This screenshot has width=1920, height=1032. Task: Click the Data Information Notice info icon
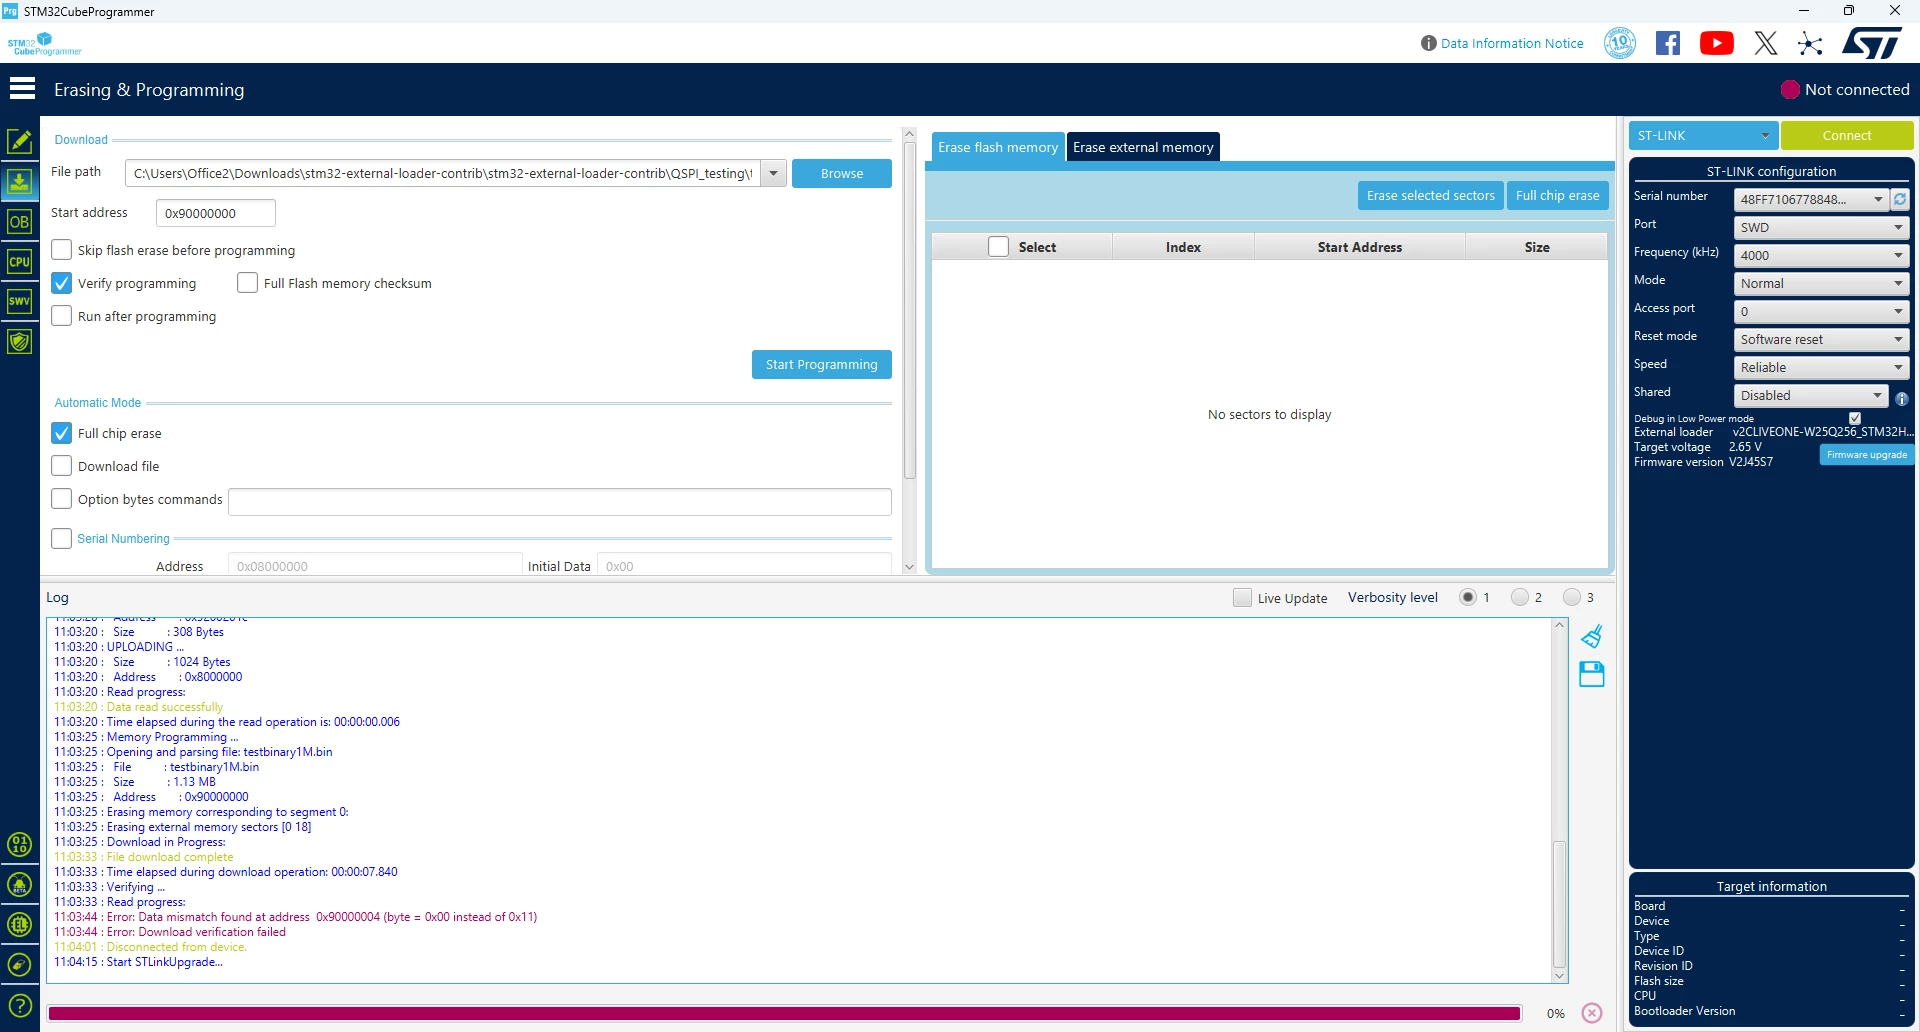(1429, 43)
